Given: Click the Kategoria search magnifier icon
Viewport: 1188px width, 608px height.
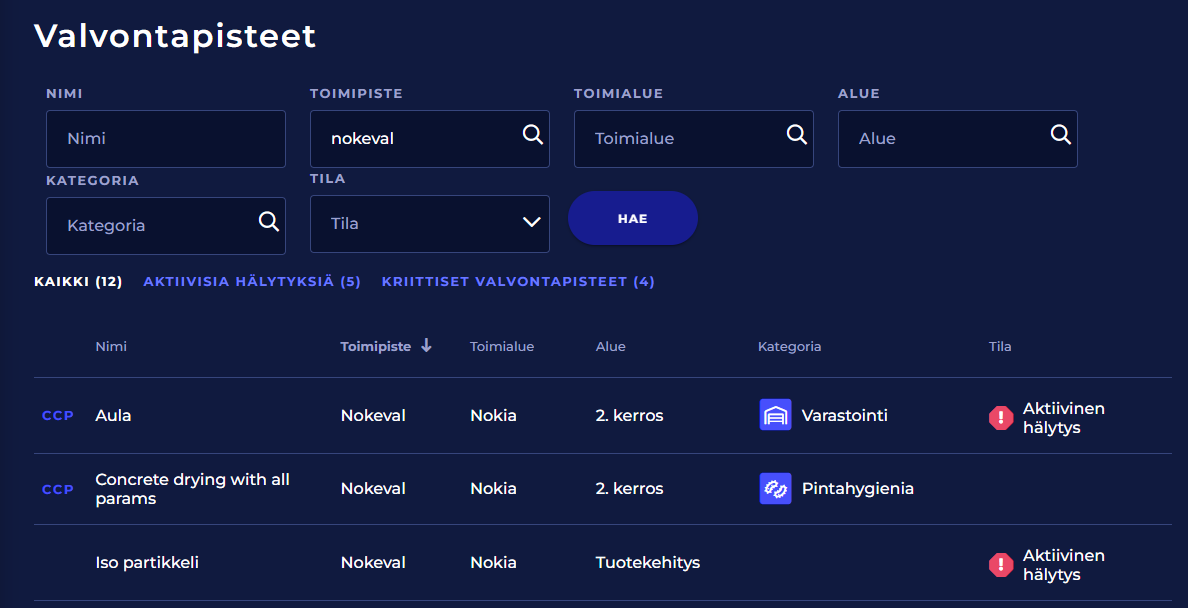Looking at the screenshot, I should [x=269, y=222].
